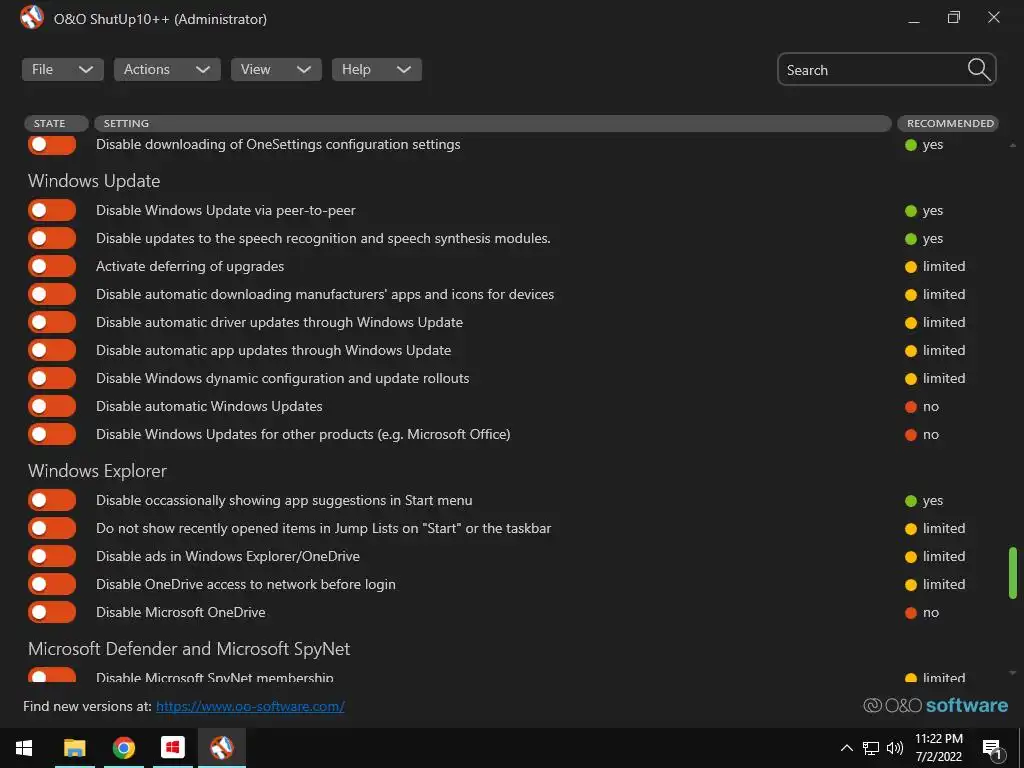Toggle app suggestions in Start menu switch
1024x768 pixels.
tap(52, 500)
